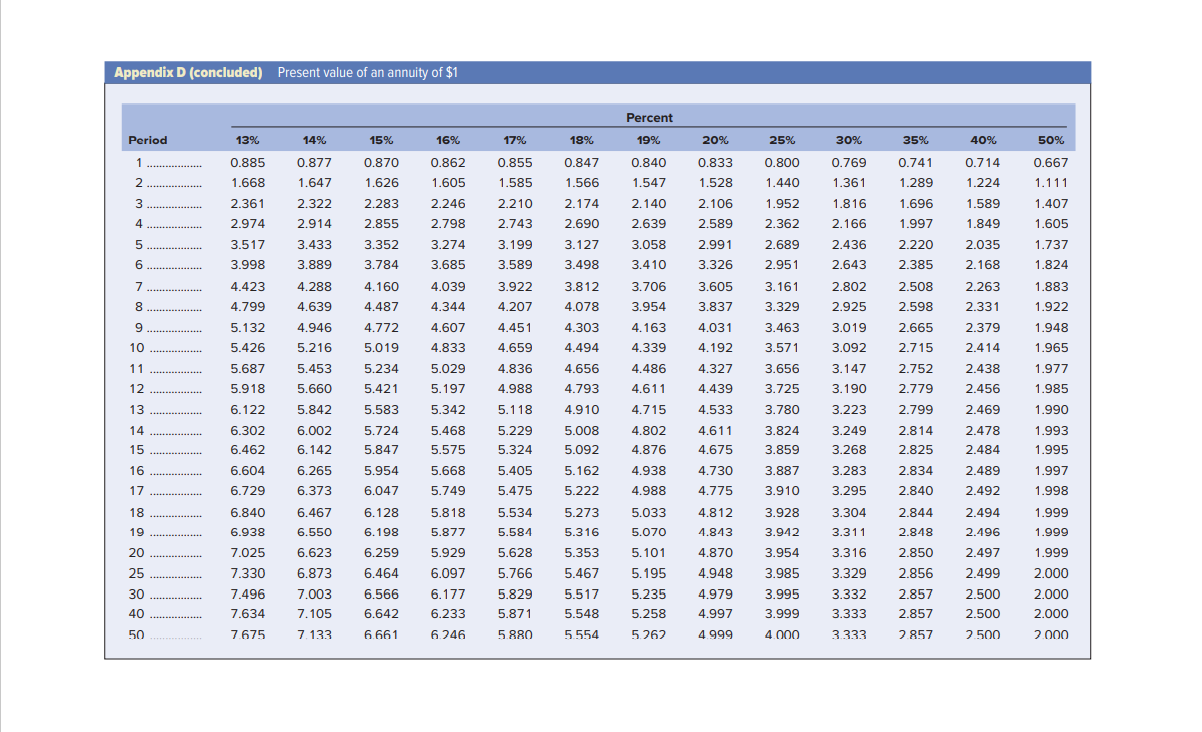This screenshot has height=732, width=1202.
Task: Select the 35% column header
Action: click(916, 140)
